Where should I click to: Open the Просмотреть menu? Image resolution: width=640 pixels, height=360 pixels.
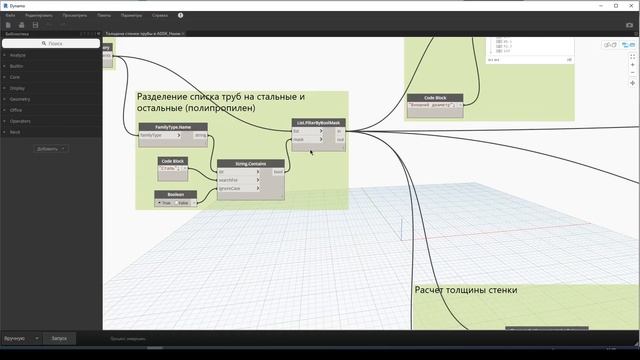[75, 15]
